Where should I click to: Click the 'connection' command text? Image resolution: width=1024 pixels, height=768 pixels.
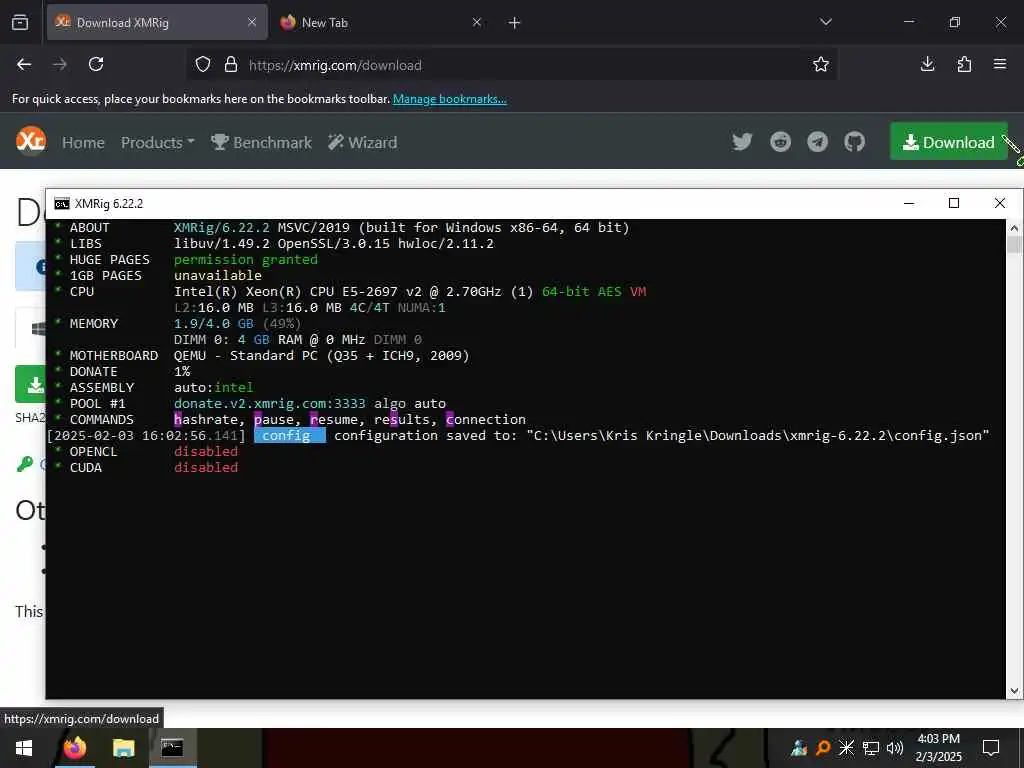[486, 420]
